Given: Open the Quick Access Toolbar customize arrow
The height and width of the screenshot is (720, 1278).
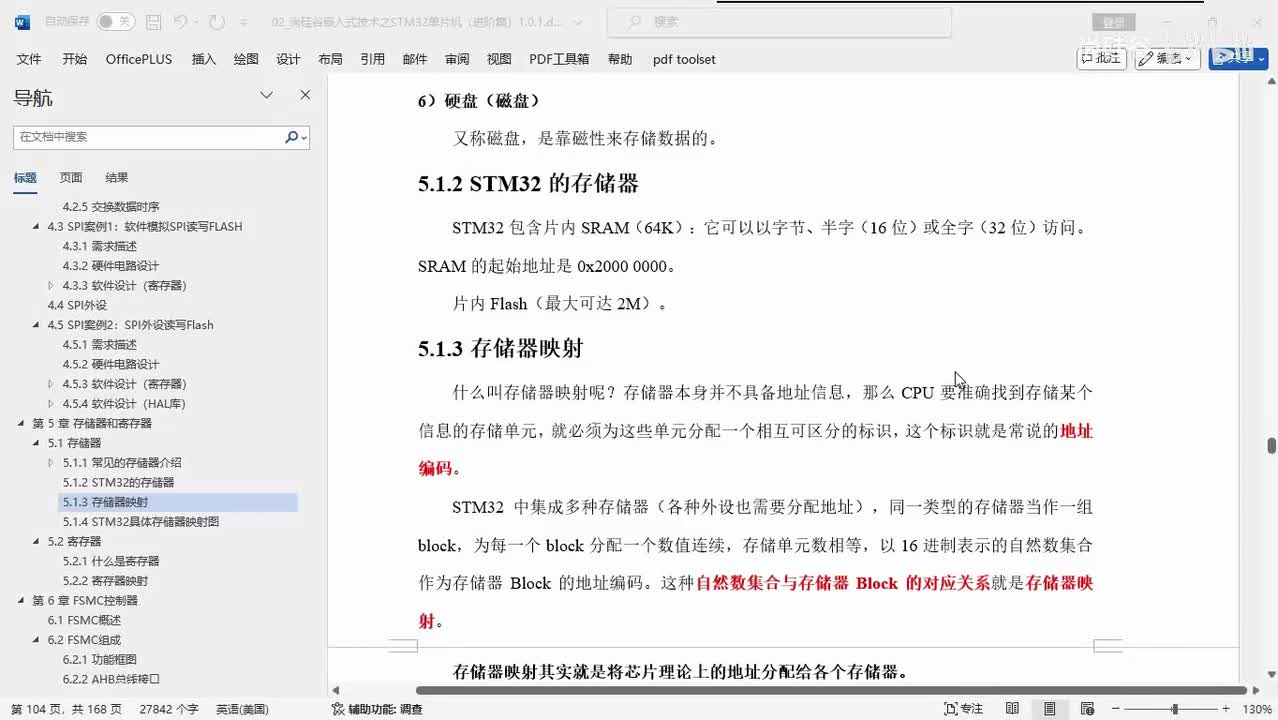Looking at the screenshot, I should tap(244, 21).
